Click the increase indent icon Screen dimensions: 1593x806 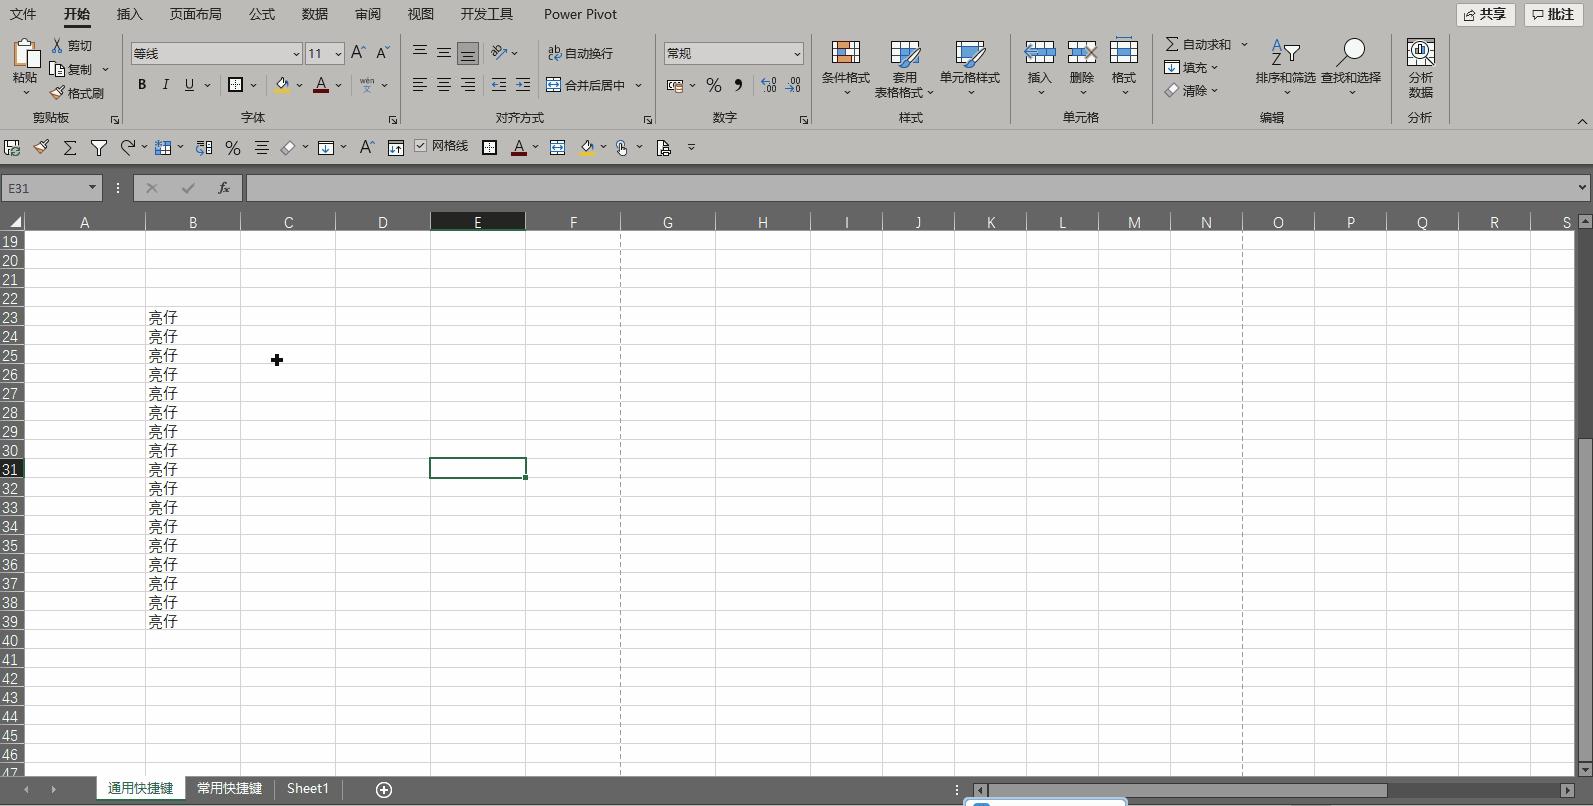tap(522, 85)
